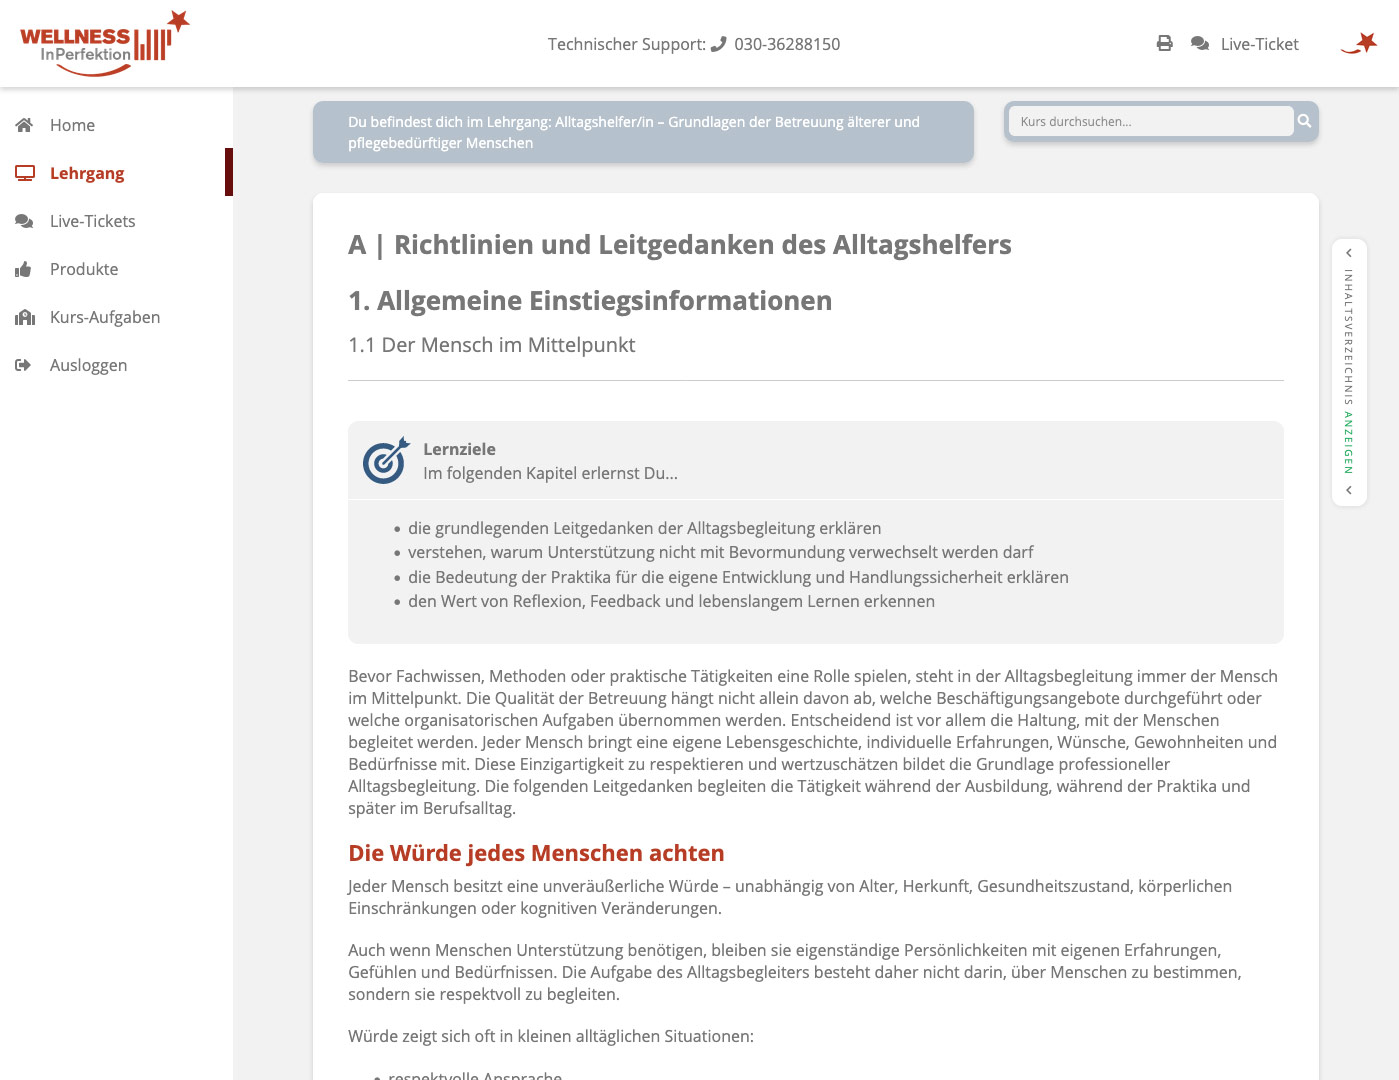Show the table of contents via ANZEIGEN
The image size is (1399, 1080).
(1349, 442)
